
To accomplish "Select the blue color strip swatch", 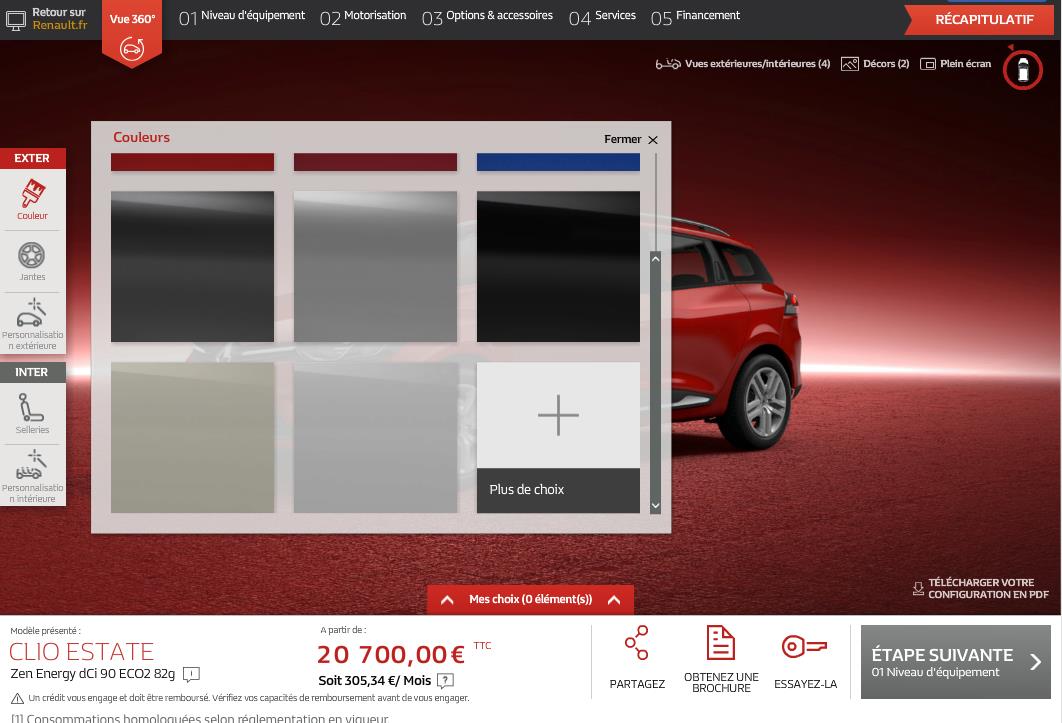I will [x=558, y=162].
